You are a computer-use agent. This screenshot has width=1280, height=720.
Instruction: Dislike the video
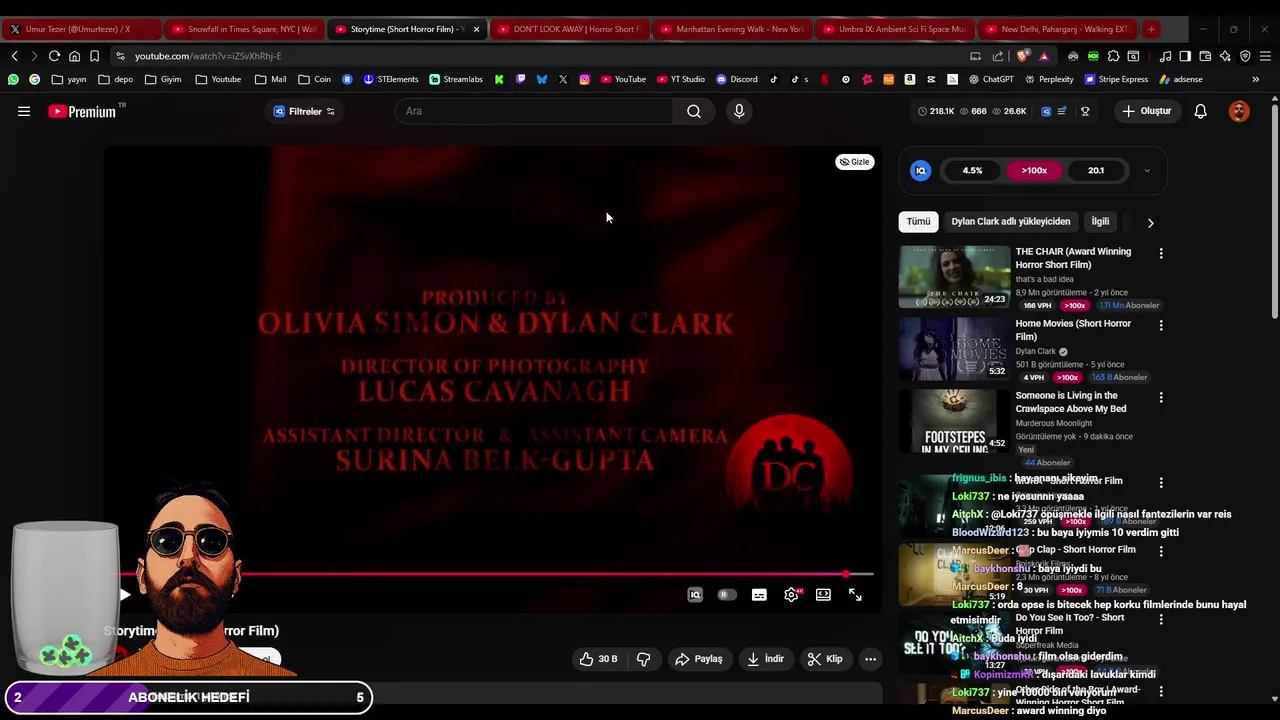click(x=644, y=659)
